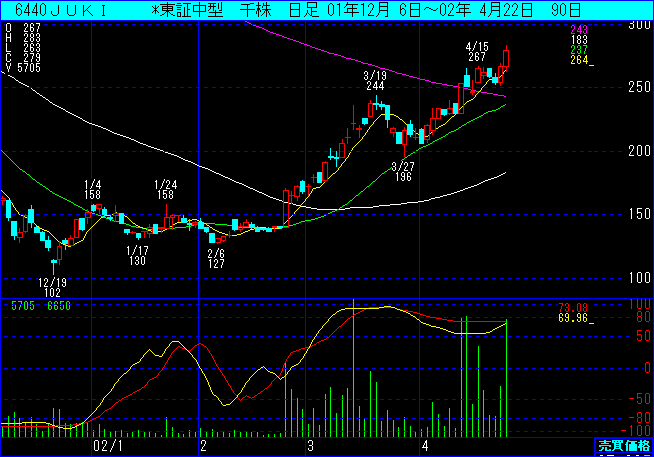Click the magenta moving average value 243
Screen dimensions: 654x457
(579, 30)
